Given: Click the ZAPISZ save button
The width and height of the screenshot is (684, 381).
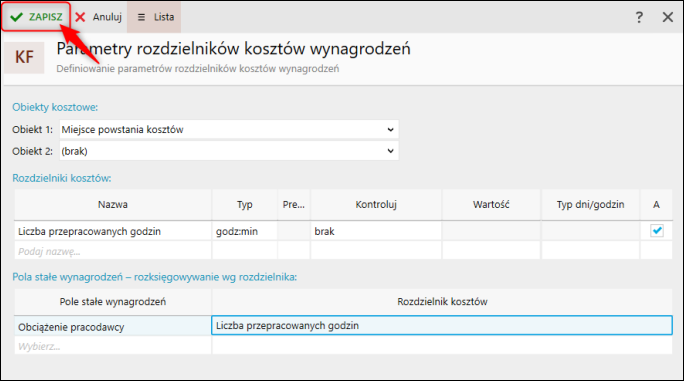Looking at the screenshot, I should click(36, 17).
